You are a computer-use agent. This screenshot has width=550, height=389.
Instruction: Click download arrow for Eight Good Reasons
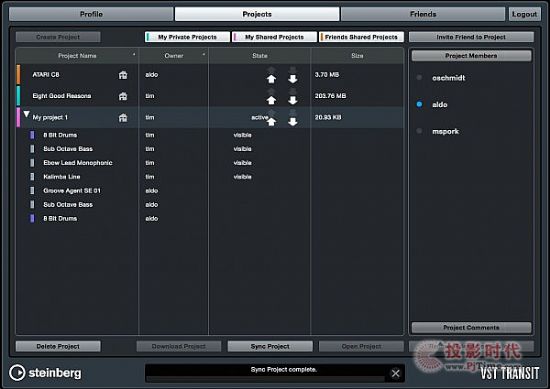pos(293,100)
